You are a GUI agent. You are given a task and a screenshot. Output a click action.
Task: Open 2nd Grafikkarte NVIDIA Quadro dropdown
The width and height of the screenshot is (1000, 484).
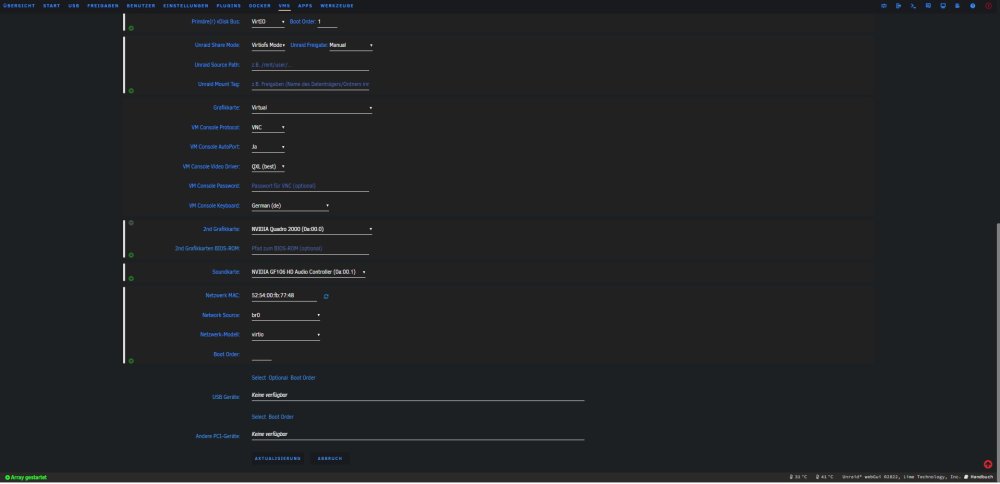click(x=311, y=229)
